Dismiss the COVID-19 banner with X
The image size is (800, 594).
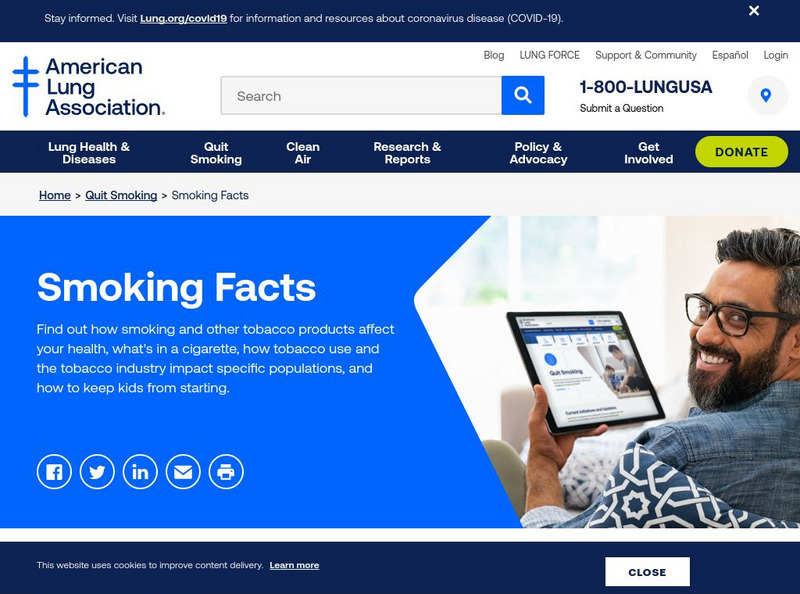click(754, 11)
